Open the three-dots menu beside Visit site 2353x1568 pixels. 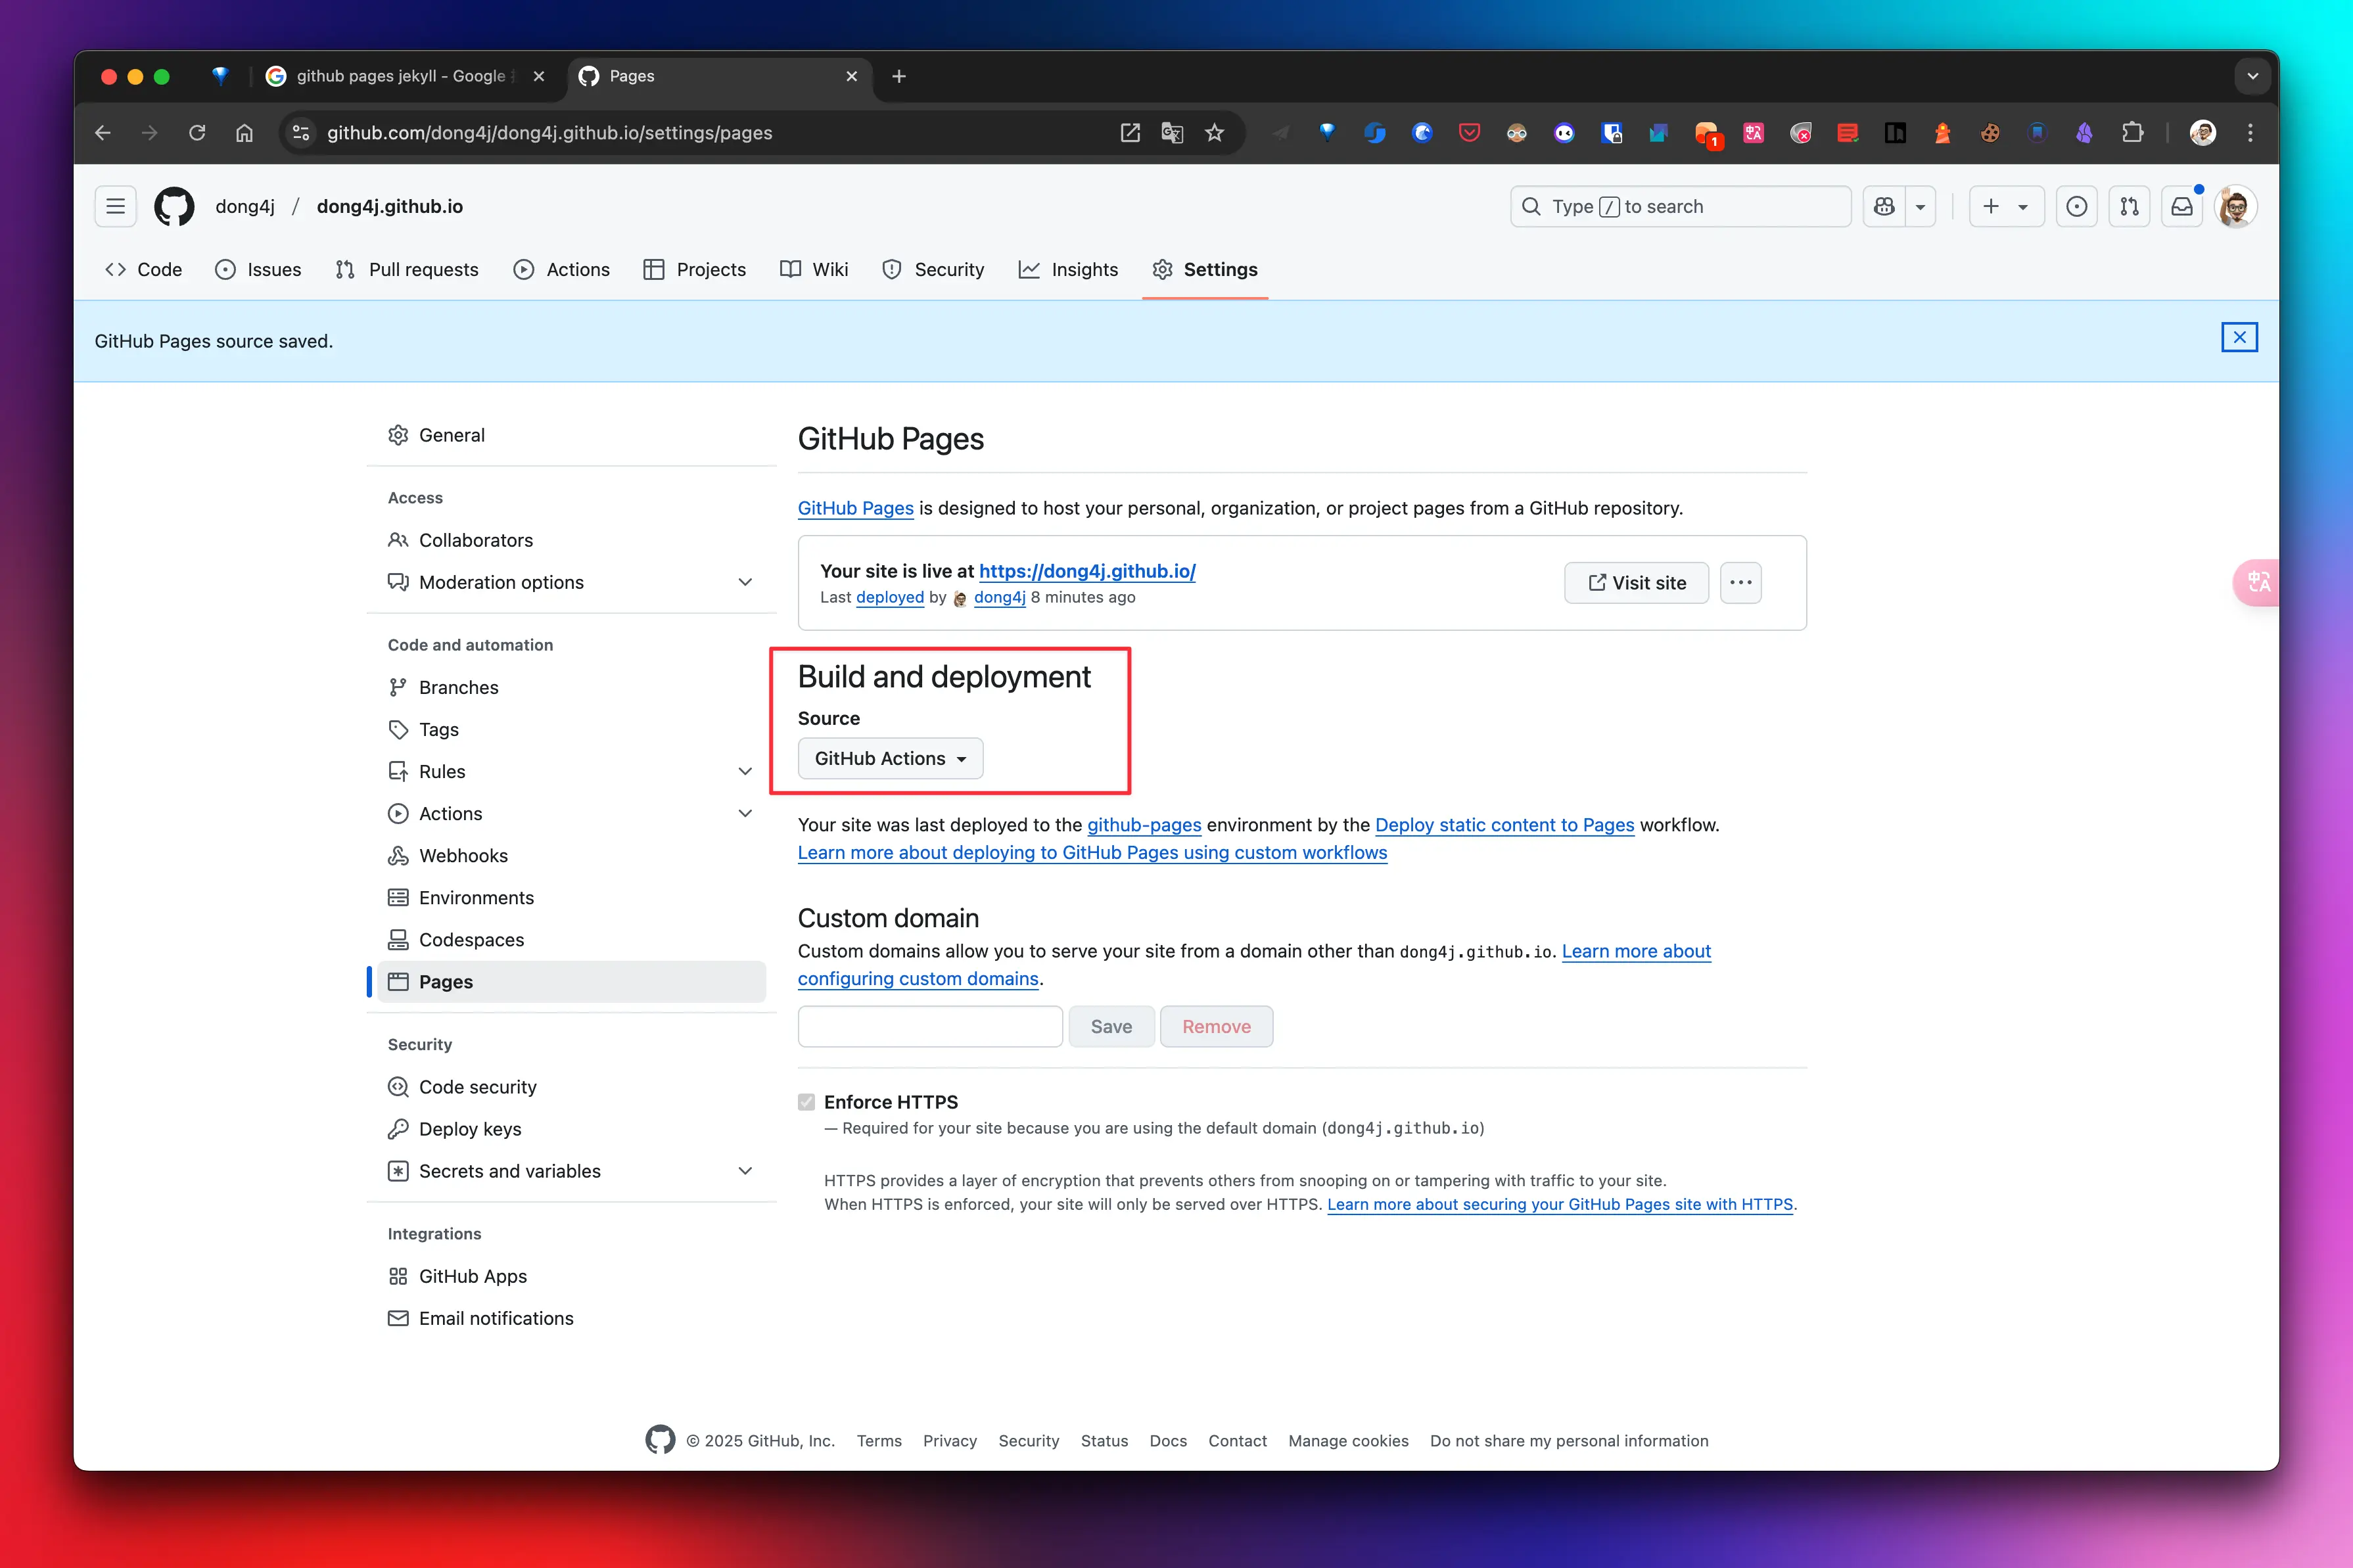1740,583
